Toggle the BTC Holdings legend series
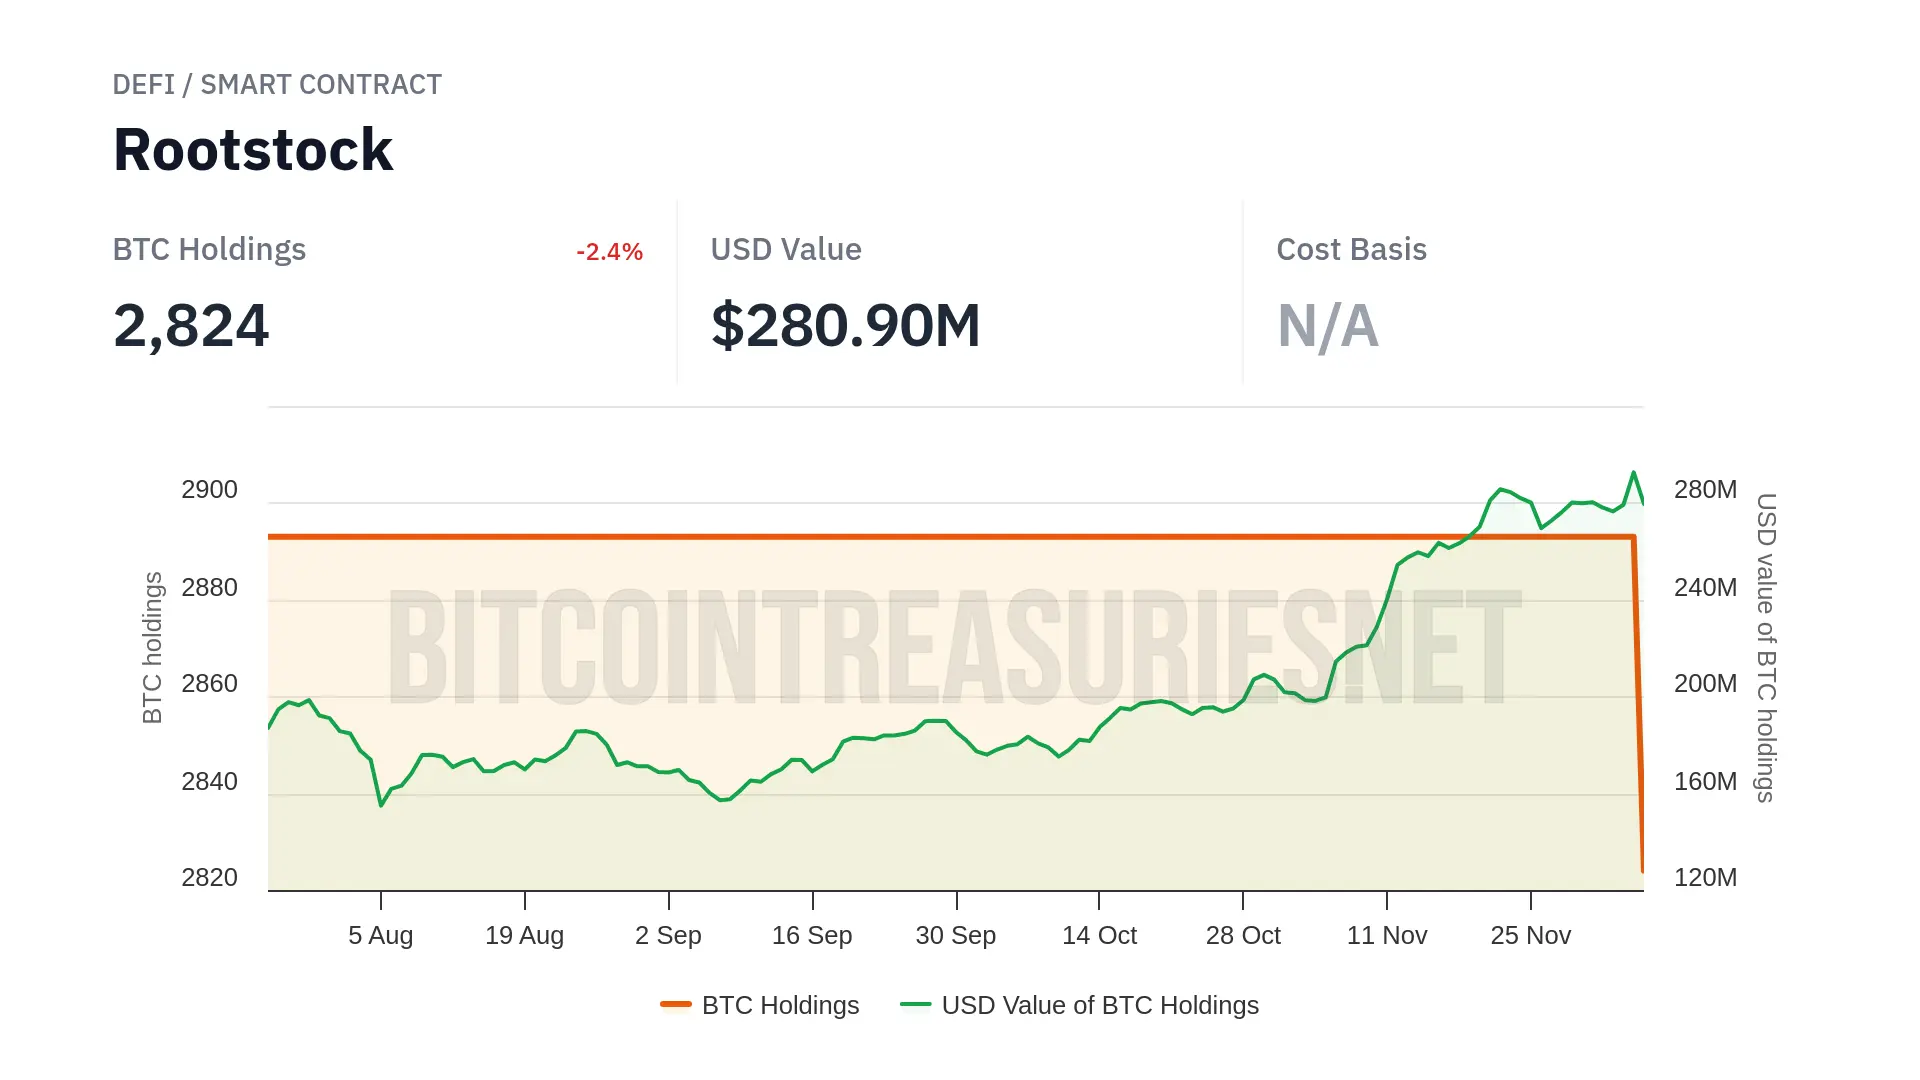Screen dimensions: 1920x1080 coord(780,1005)
